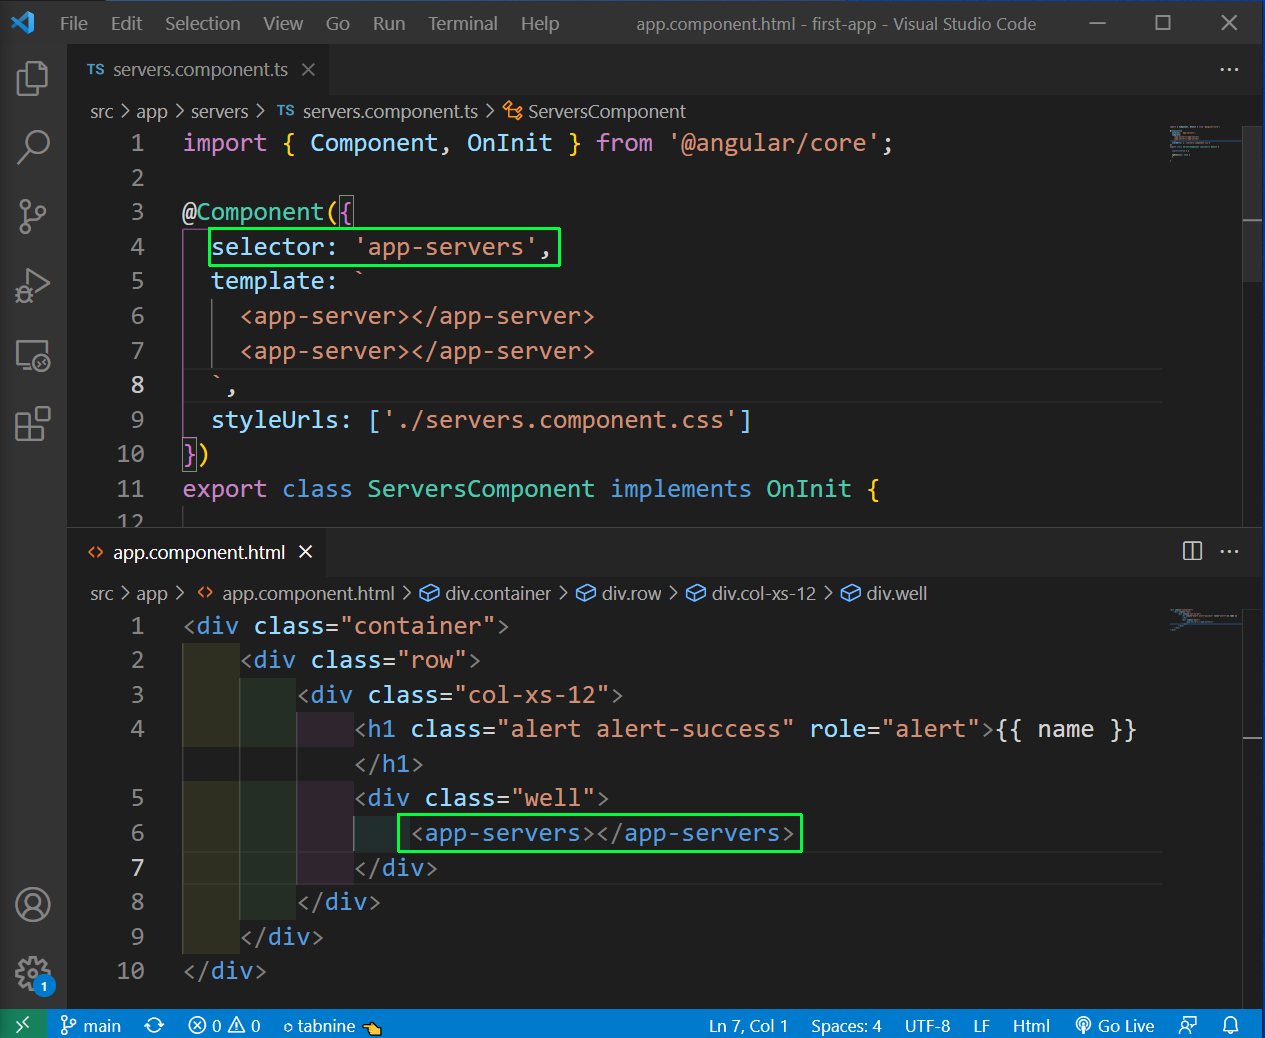Open the Edit menu
1265x1038 pixels.
click(x=126, y=23)
